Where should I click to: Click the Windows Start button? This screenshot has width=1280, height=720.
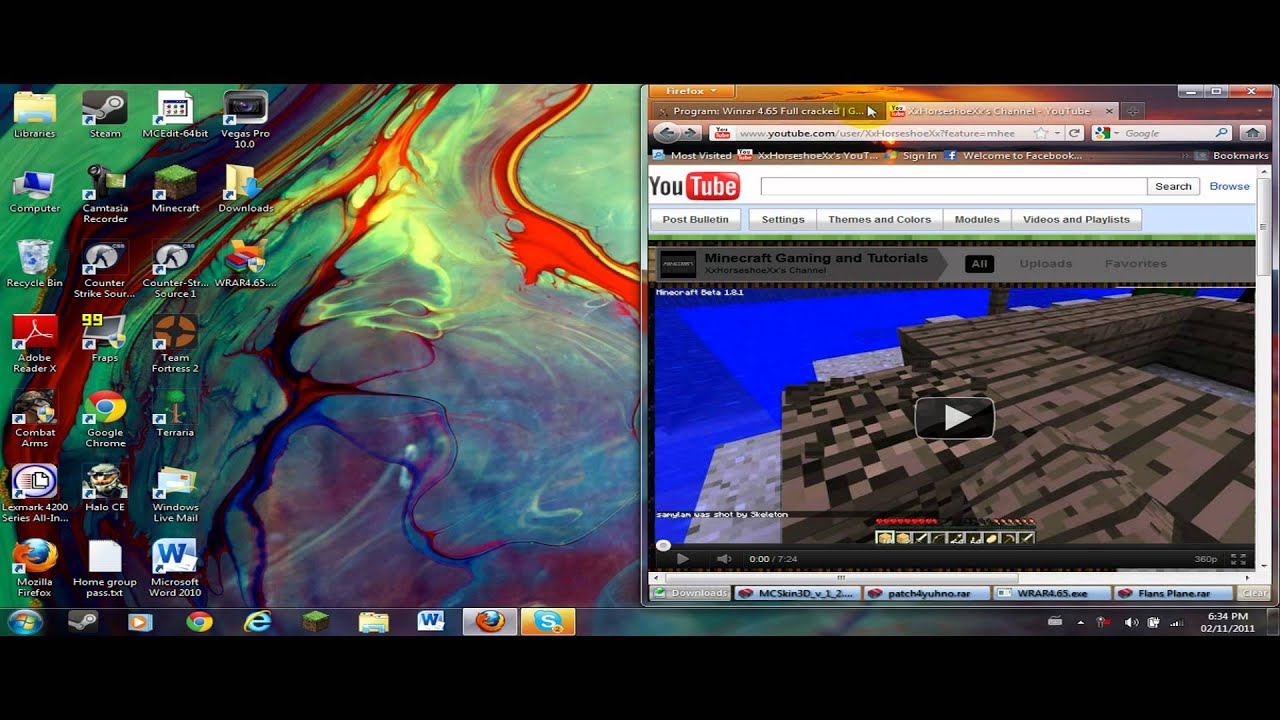coord(24,621)
